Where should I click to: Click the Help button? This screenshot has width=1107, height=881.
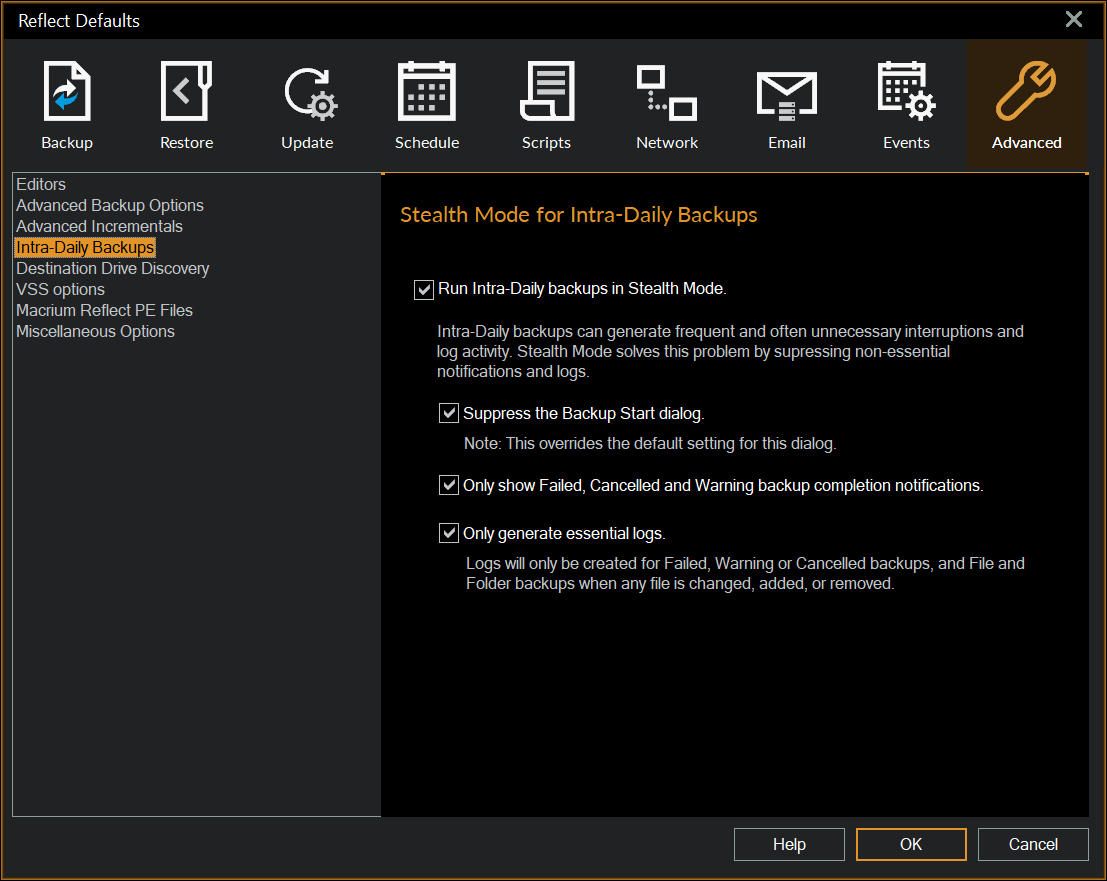tap(789, 844)
